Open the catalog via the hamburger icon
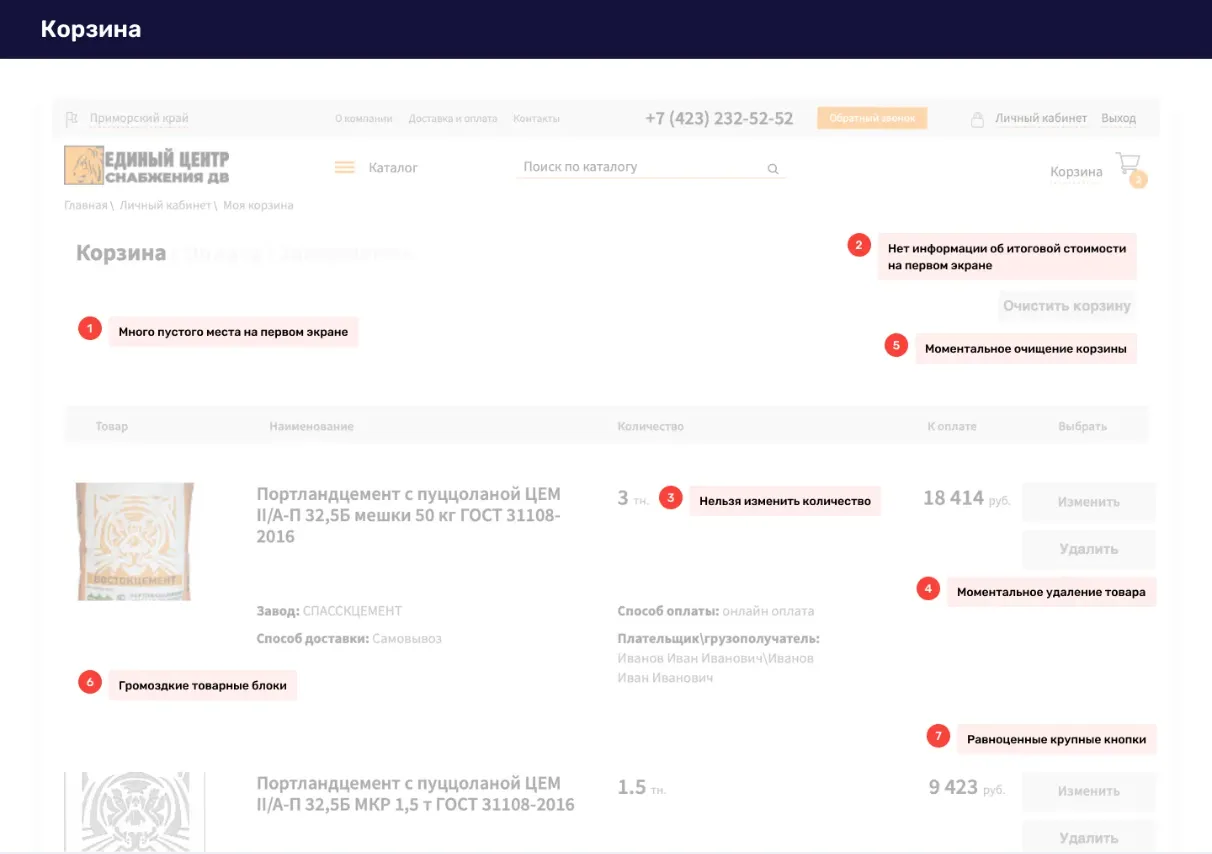The image size is (1212, 854). click(x=344, y=167)
